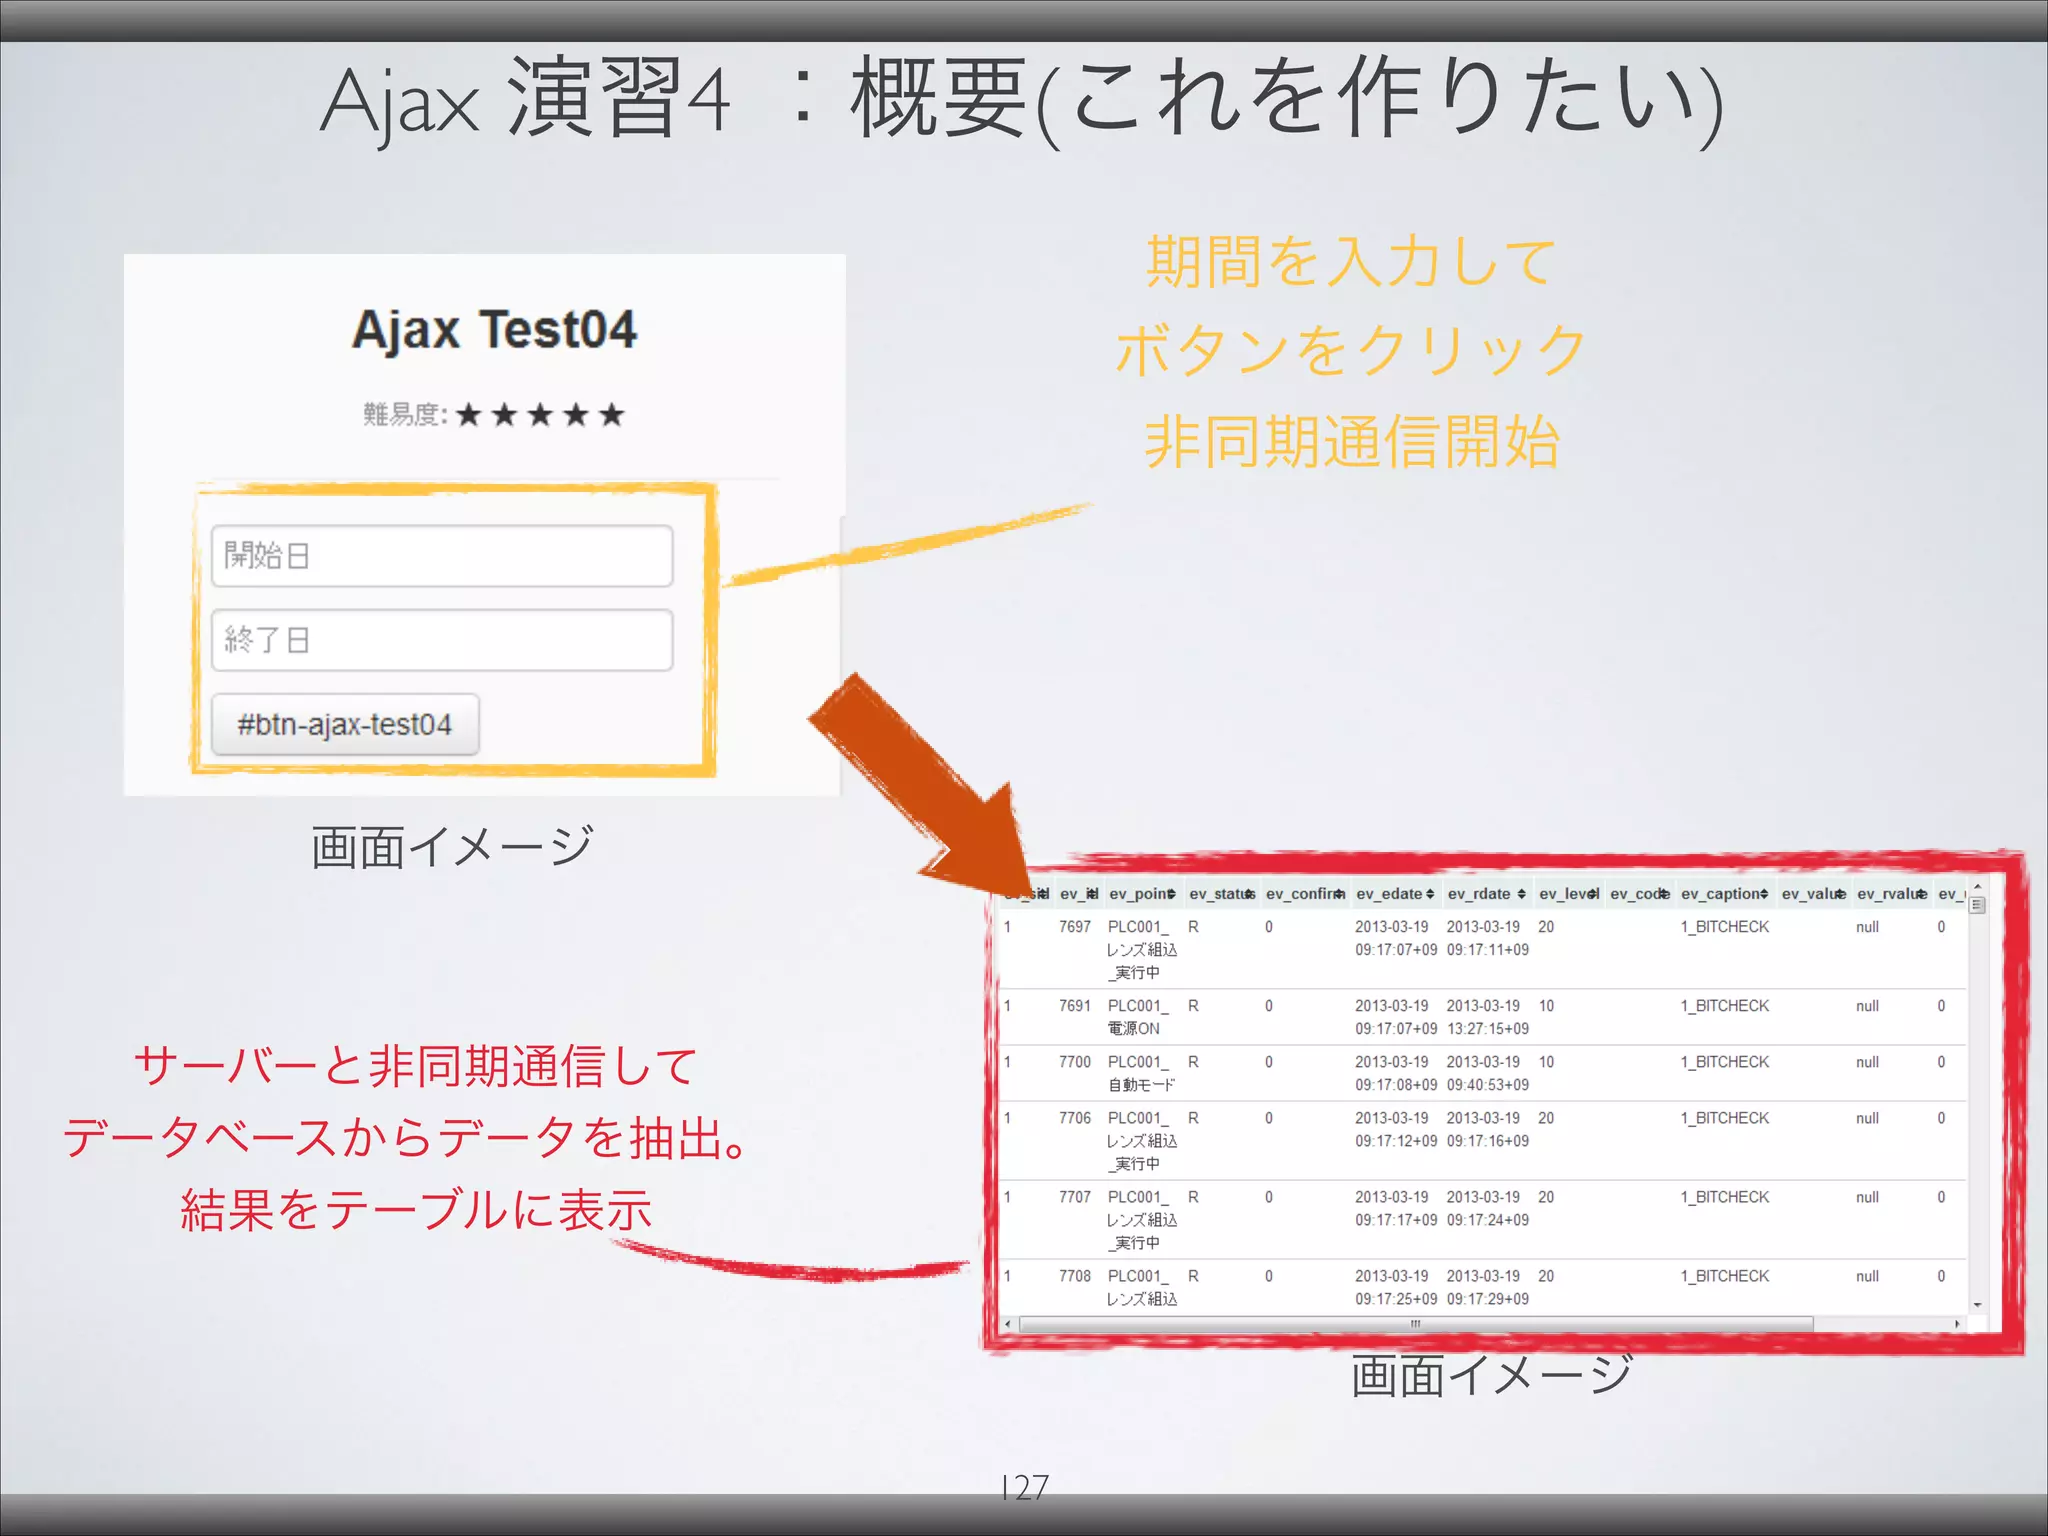Click the table's scroll-up arrow

[x=1977, y=887]
